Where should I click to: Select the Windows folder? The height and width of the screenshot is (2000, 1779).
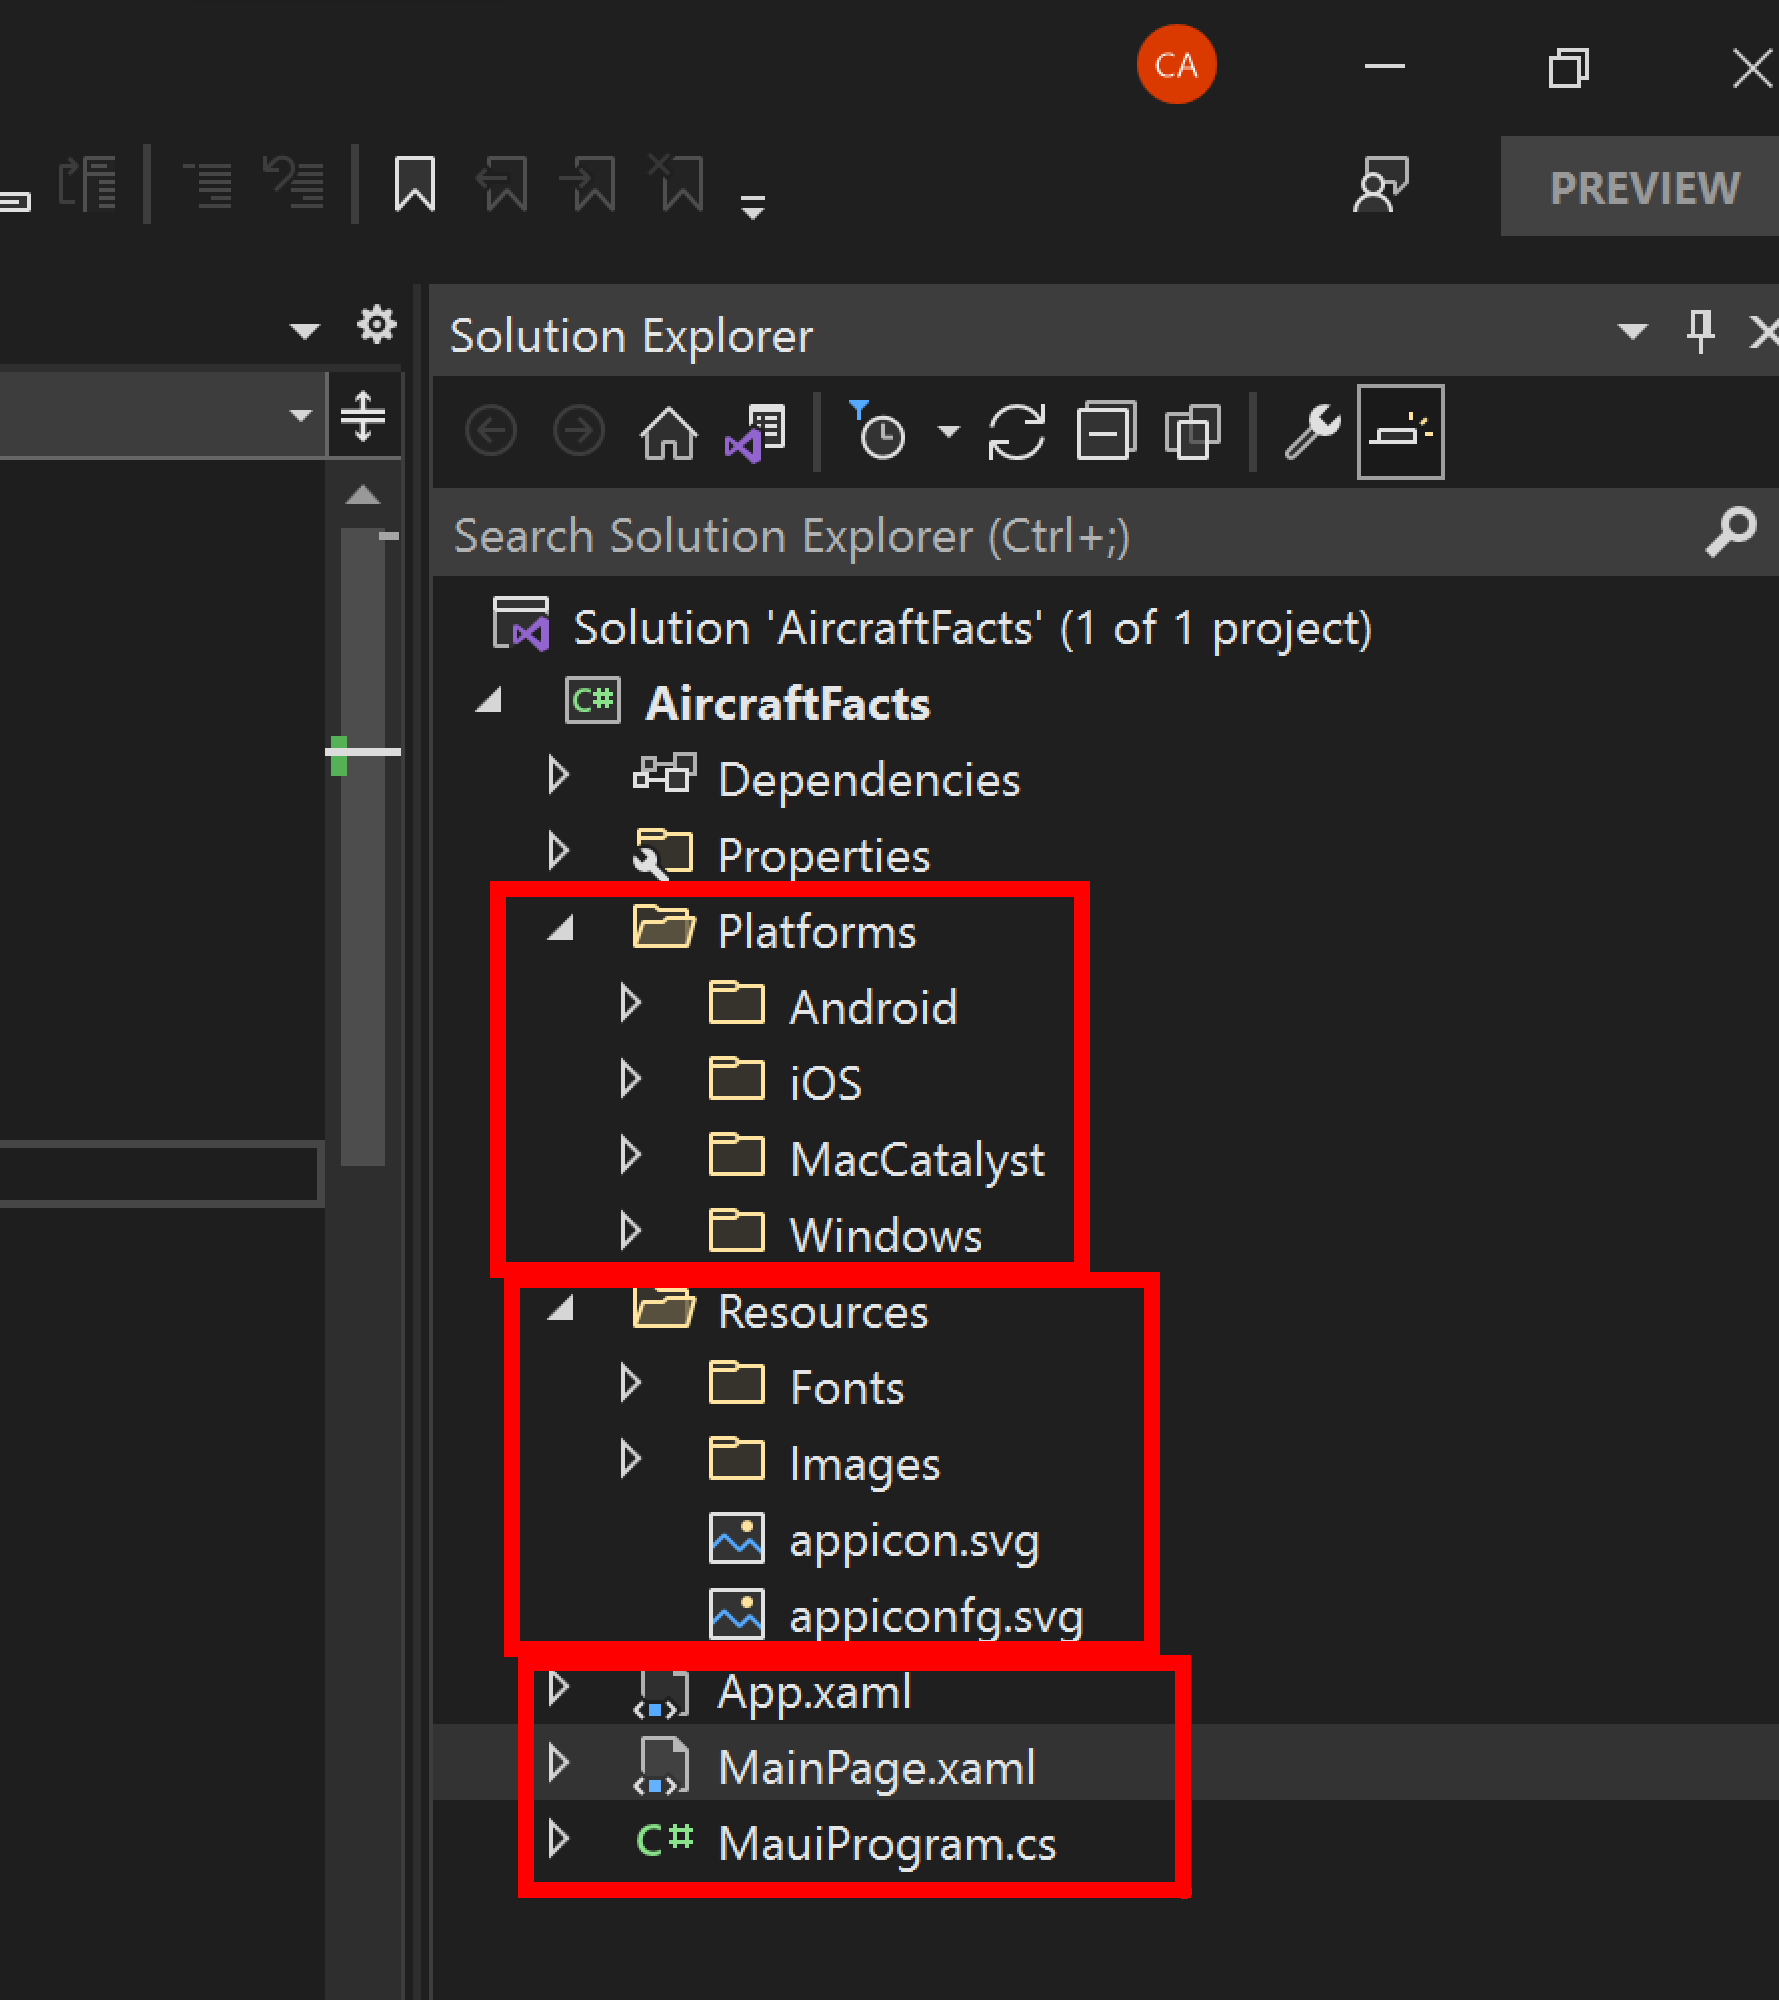(x=886, y=1235)
